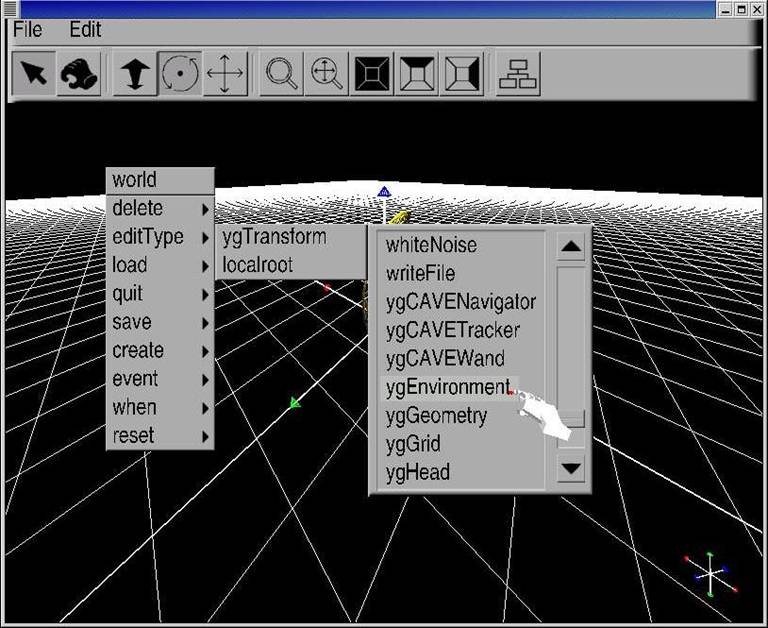This screenshot has width=768, height=628.
Task: Expand the editType submenu arrow
Action: (206, 238)
